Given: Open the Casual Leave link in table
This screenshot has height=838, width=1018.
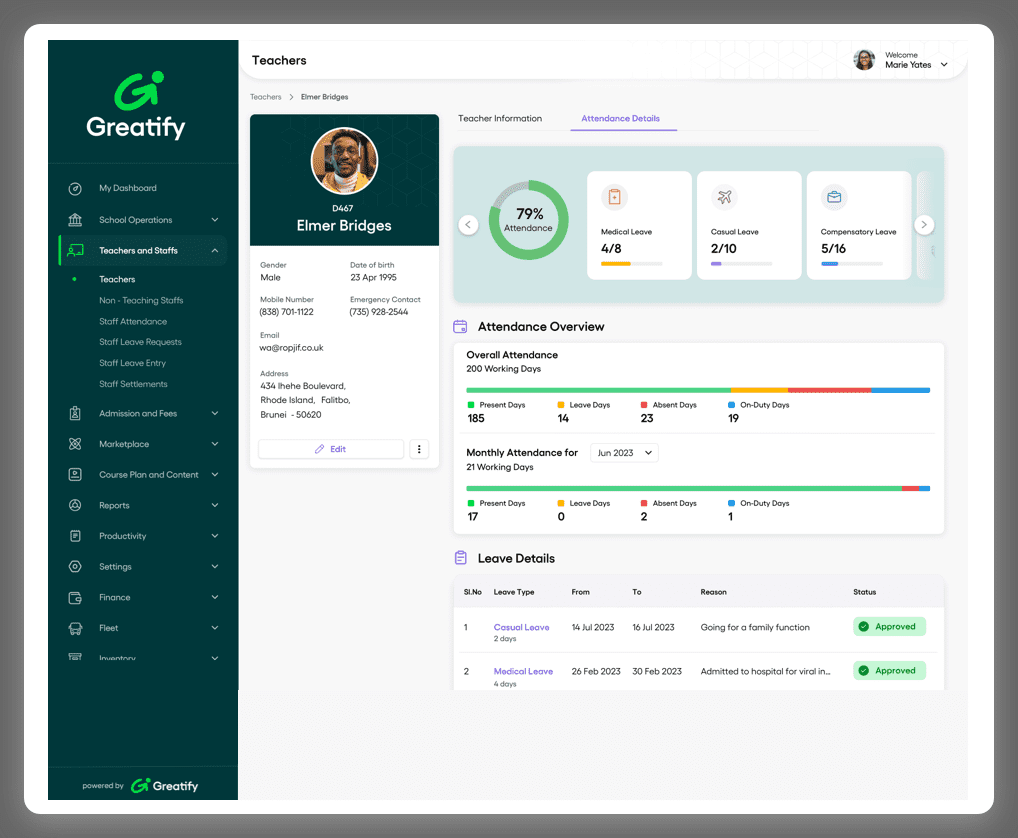Looking at the screenshot, I should tap(521, 627).
